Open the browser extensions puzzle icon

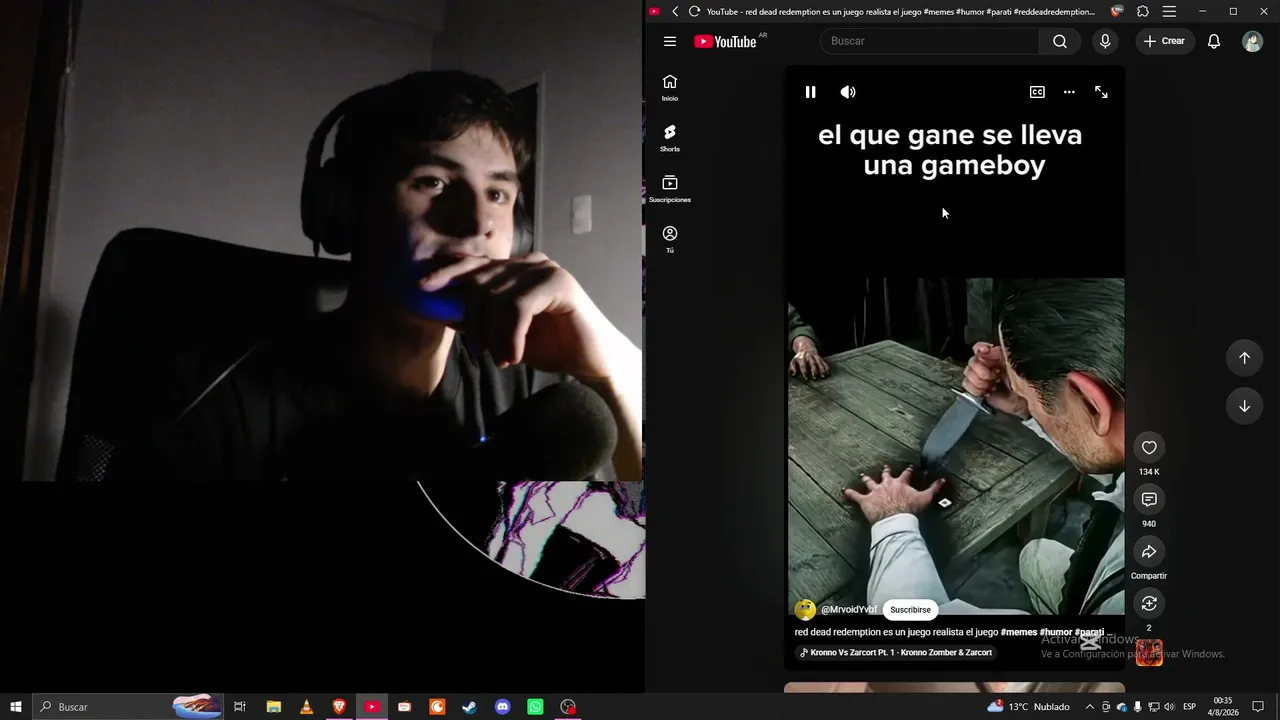click(1143, 12)
